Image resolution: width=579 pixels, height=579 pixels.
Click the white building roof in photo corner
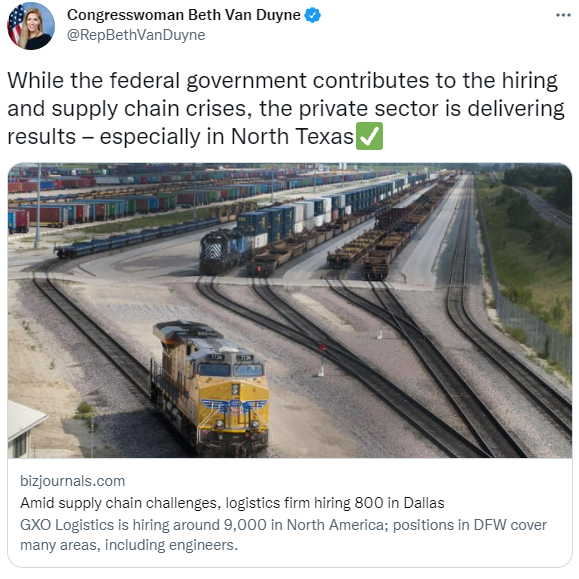(26, 417)
